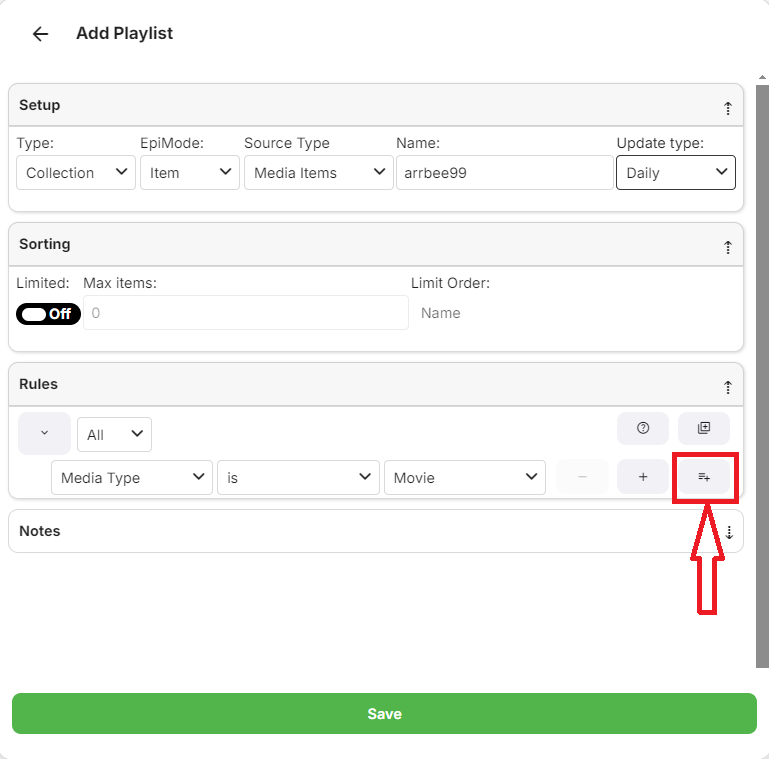Collapse the Rules section
Image resolution: width=769 pixels, height=759 pixels.
click(727, 386)
